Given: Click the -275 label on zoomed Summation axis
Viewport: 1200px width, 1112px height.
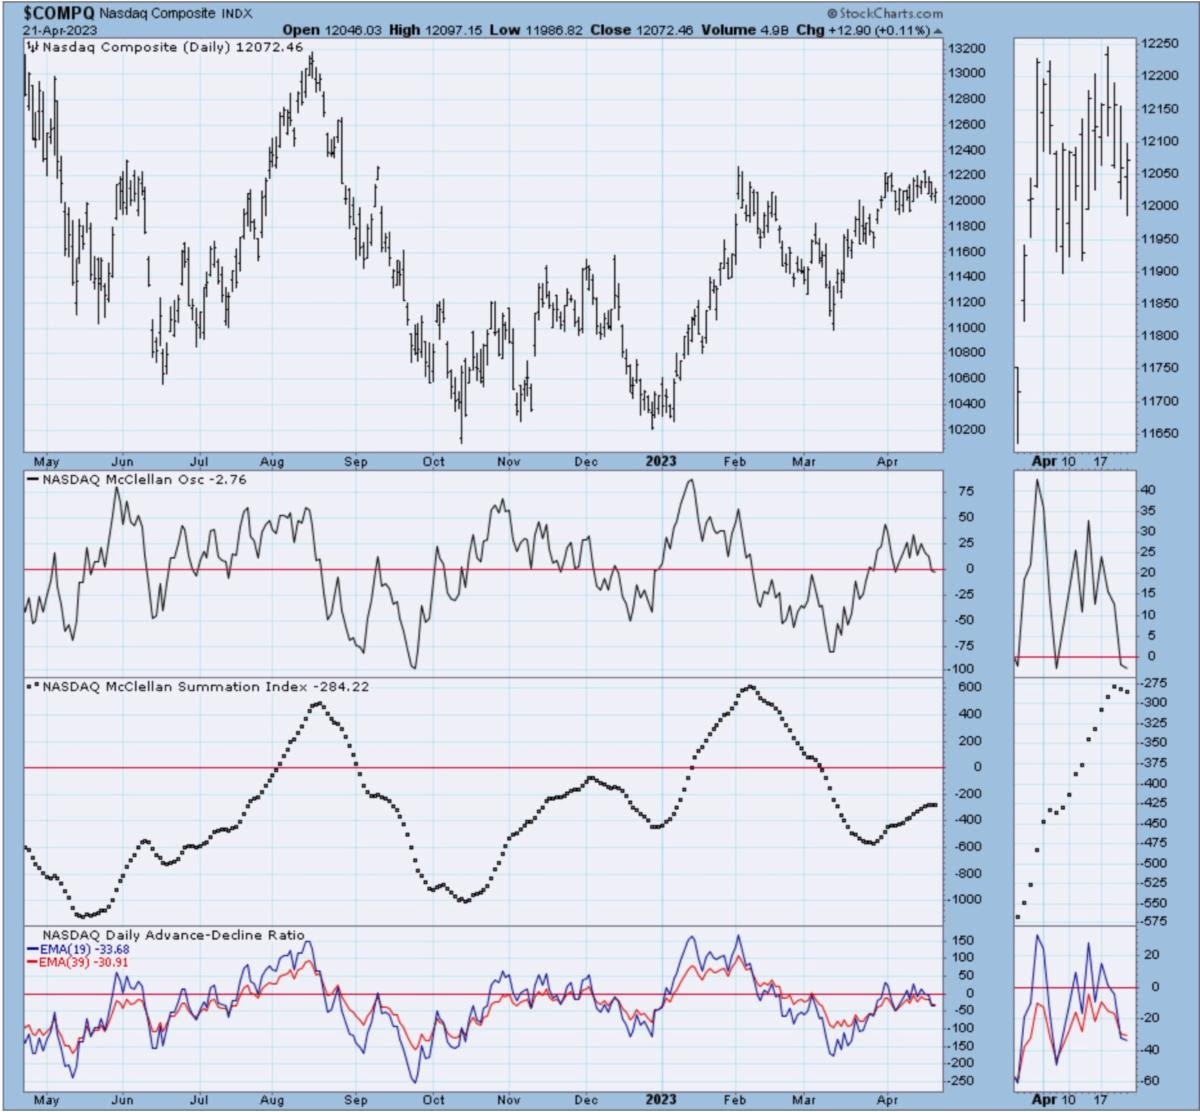Looking at the screenshot, I should pyautogui.click(x=1156, y=683).
